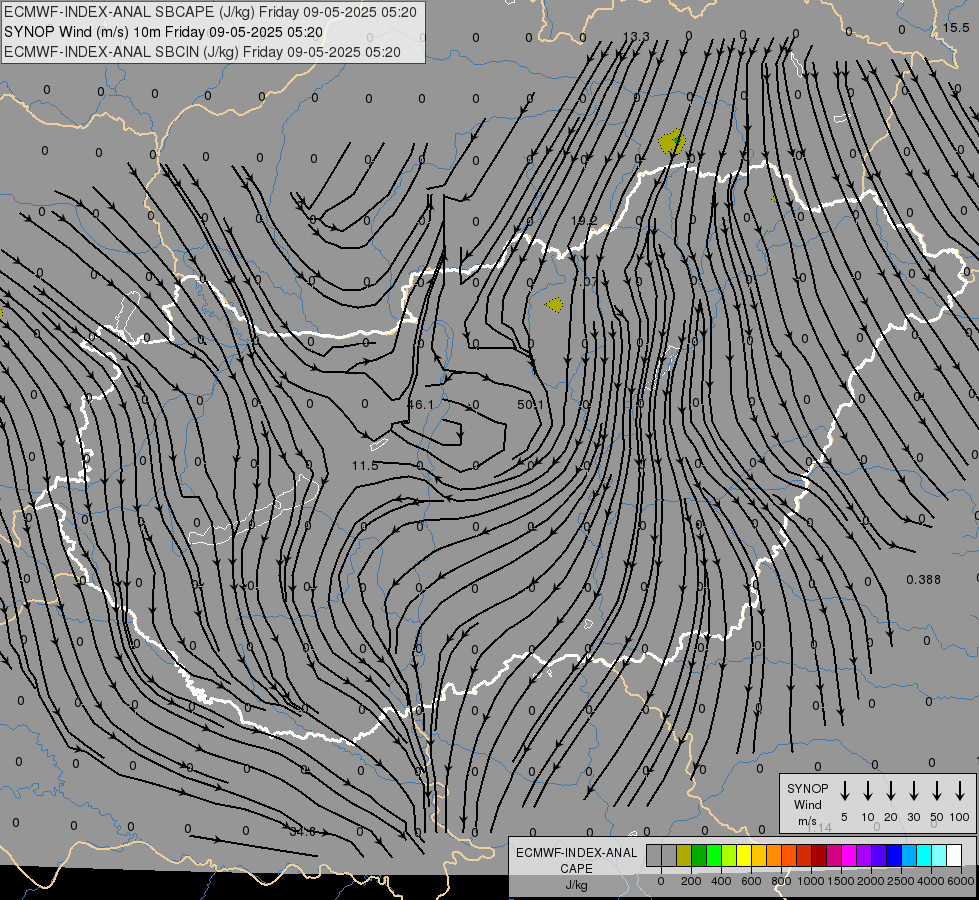979x900 pixels.
Task: Pick the bright green swatch before 400
Action: pos(714,855)
